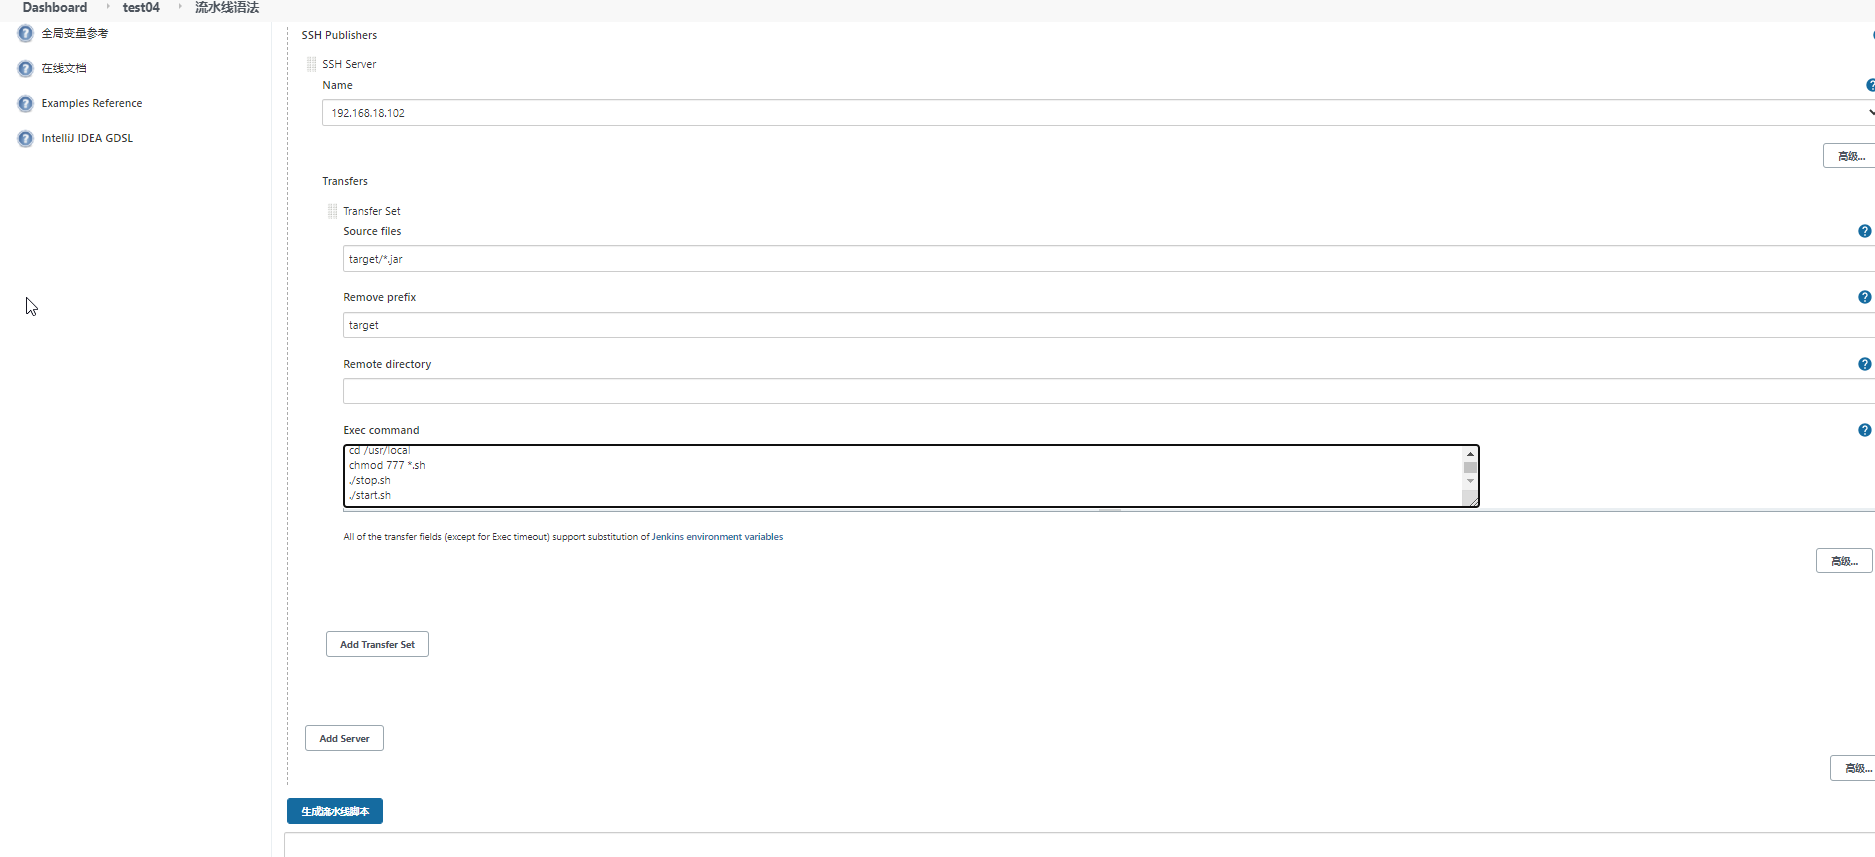Grab the SSH Server drag handle
This screenshot has height=857, width=1875.
[x=312, y=64]
